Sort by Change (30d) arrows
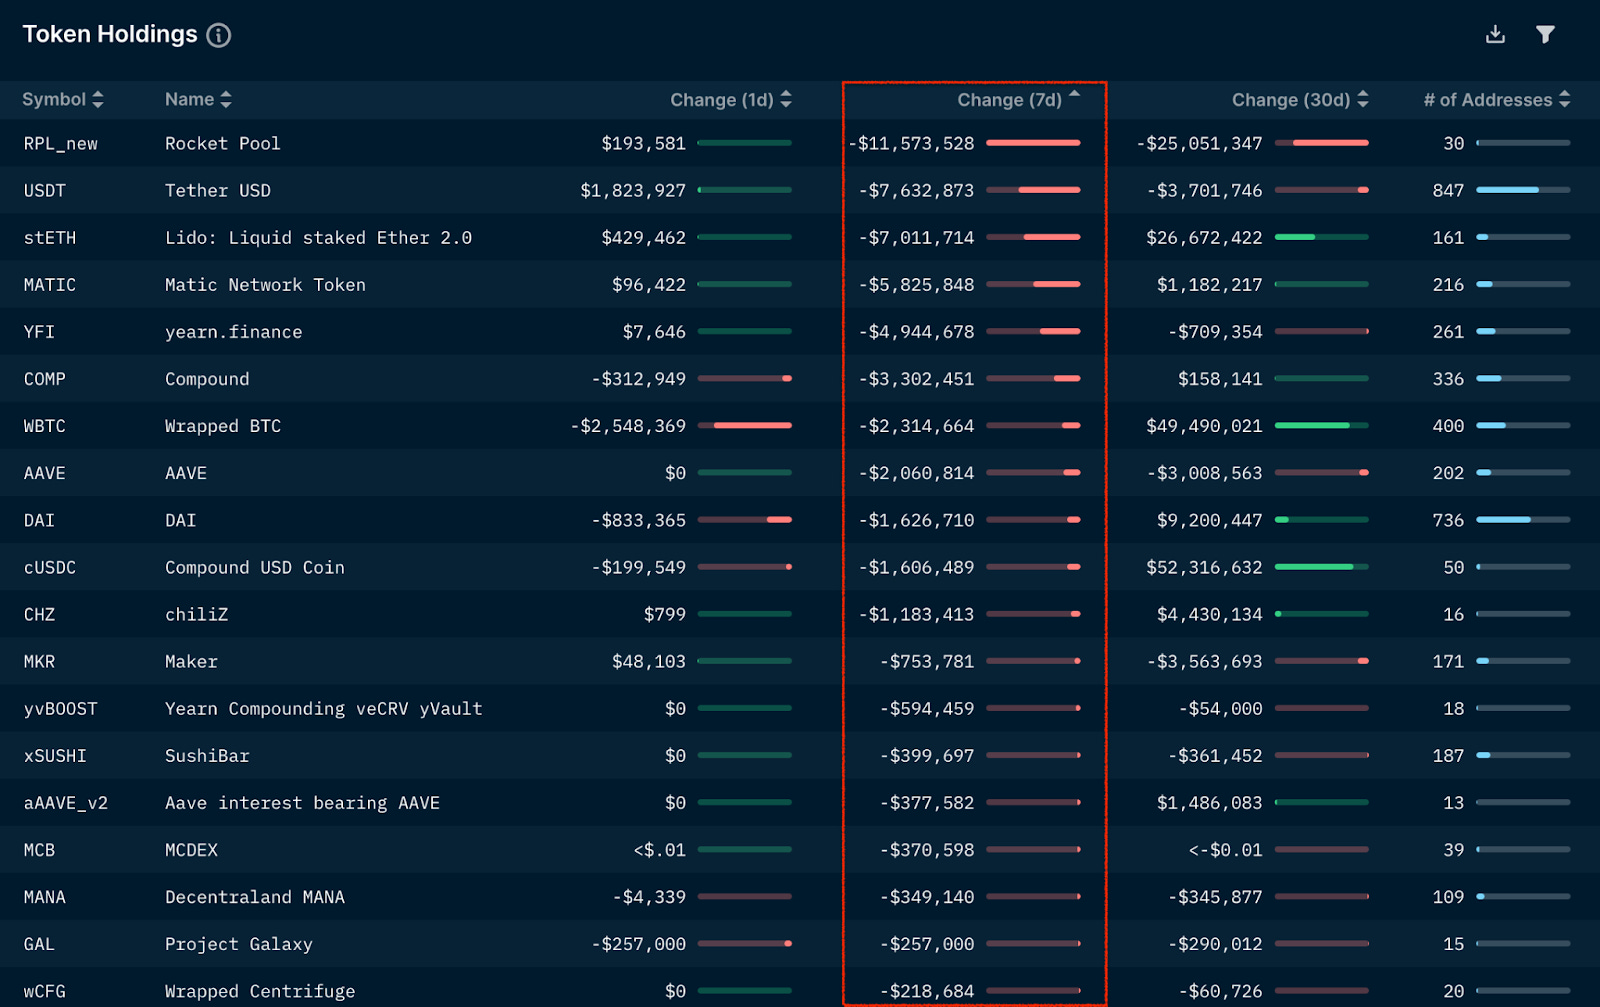This screenshot has width=1600, height=1007. click(1363, 99)
